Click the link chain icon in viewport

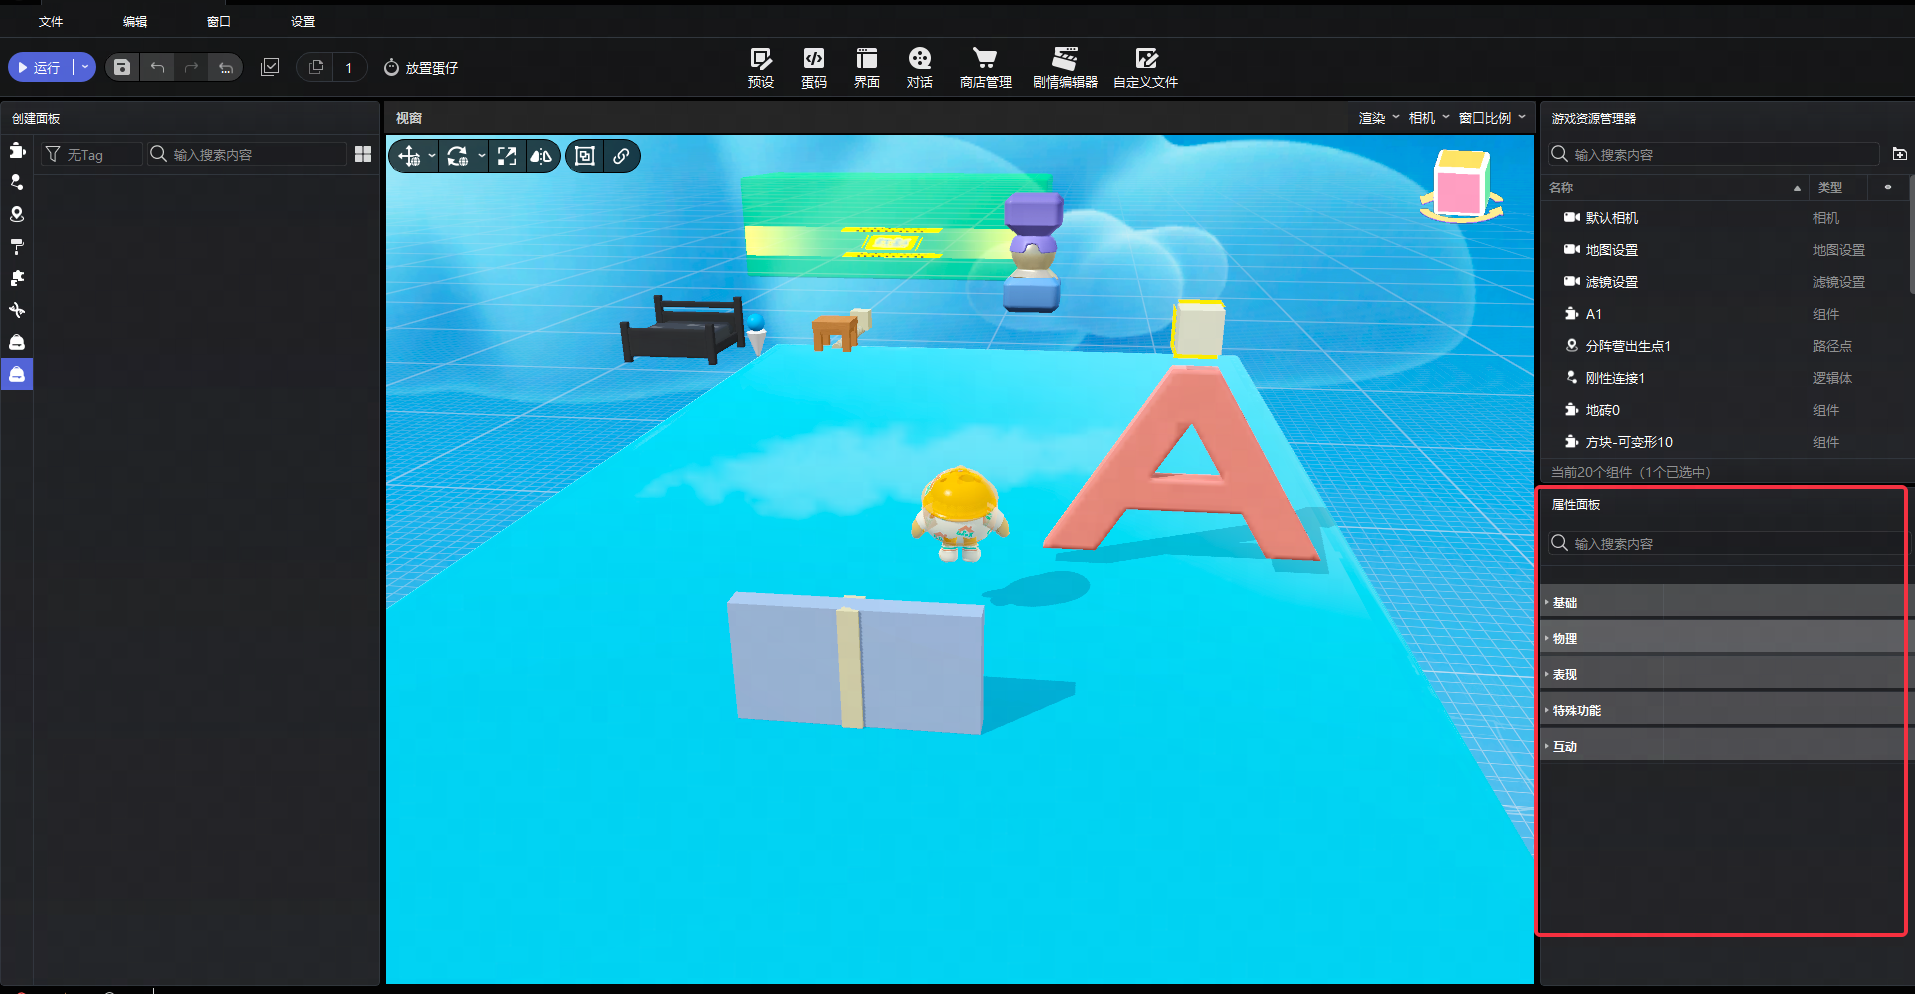pyautogui.click(x=621, y=156)
